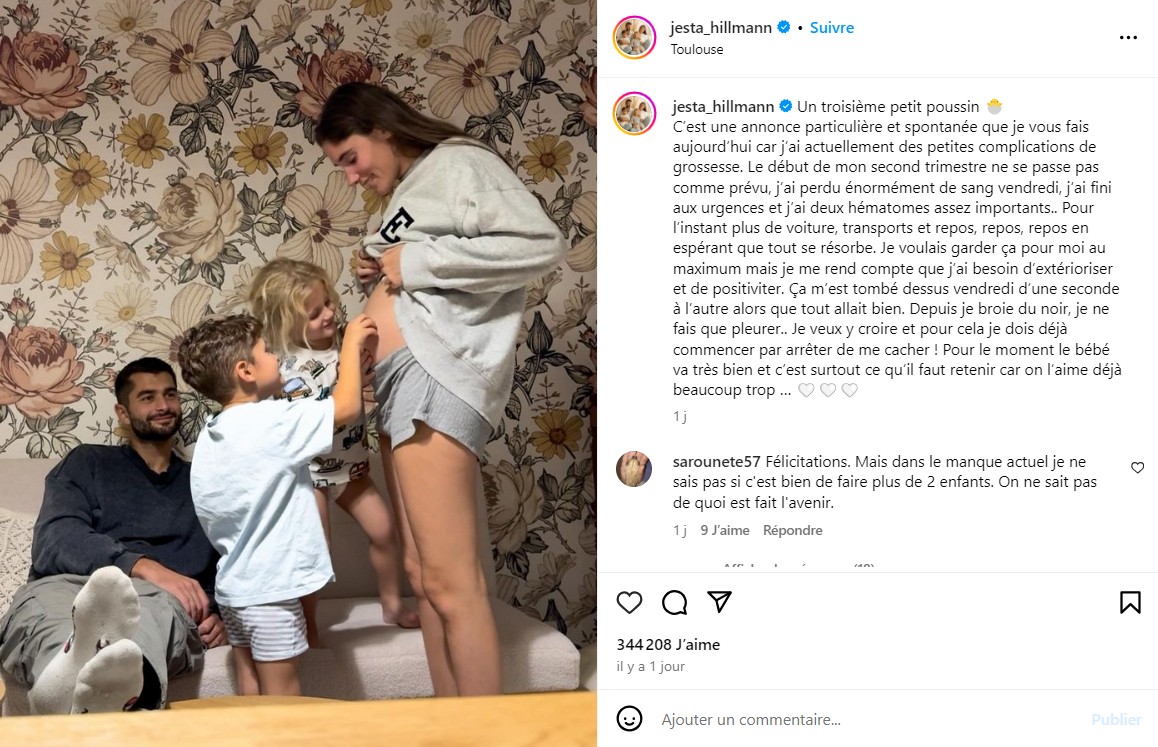The width and height of the screenshot is (1158, 747).
Task: Like the post with heart icon
Action: pyautogui.click(x=629, y=603)
